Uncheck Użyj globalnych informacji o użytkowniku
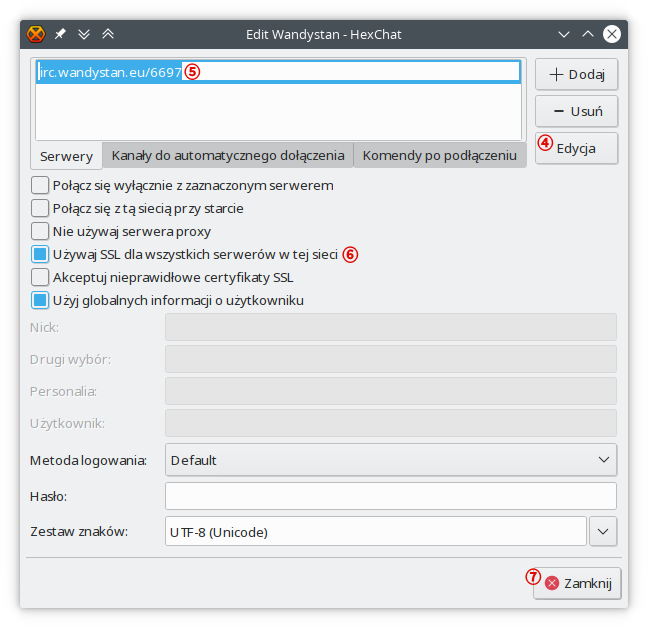Screen dimensions: 648x628 point(40,300)
